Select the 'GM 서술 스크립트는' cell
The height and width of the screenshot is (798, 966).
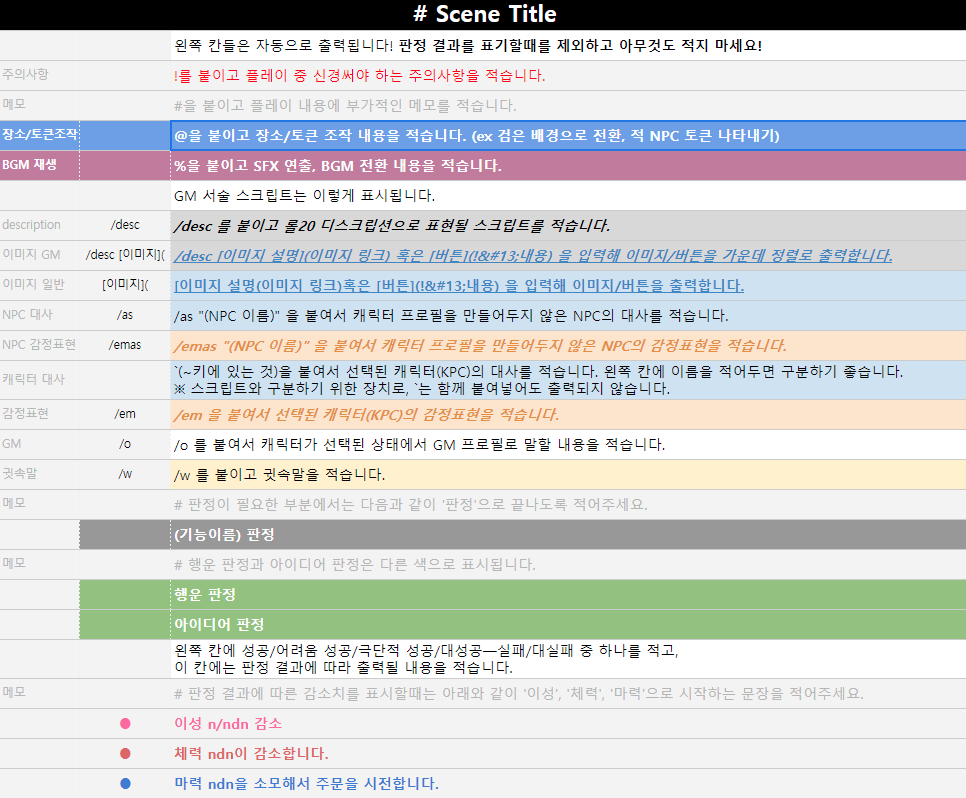568,195
